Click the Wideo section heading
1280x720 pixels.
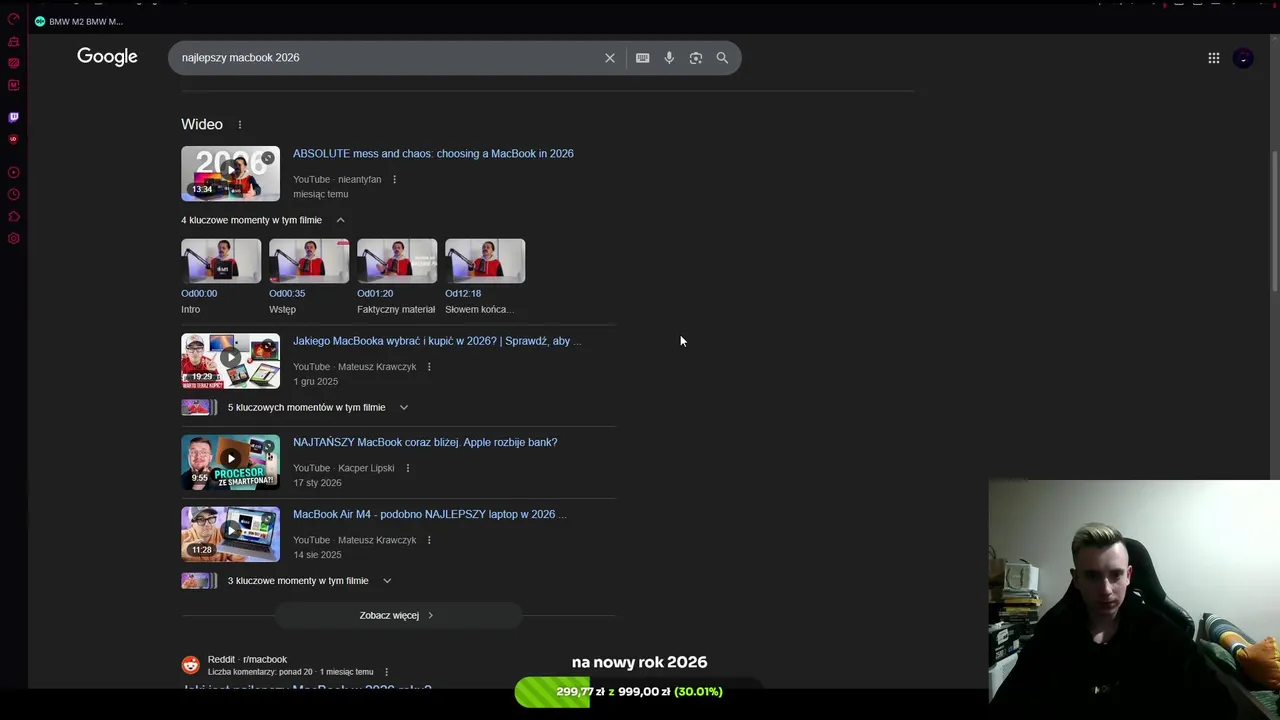pyautogui.click(x=202, y=125)
